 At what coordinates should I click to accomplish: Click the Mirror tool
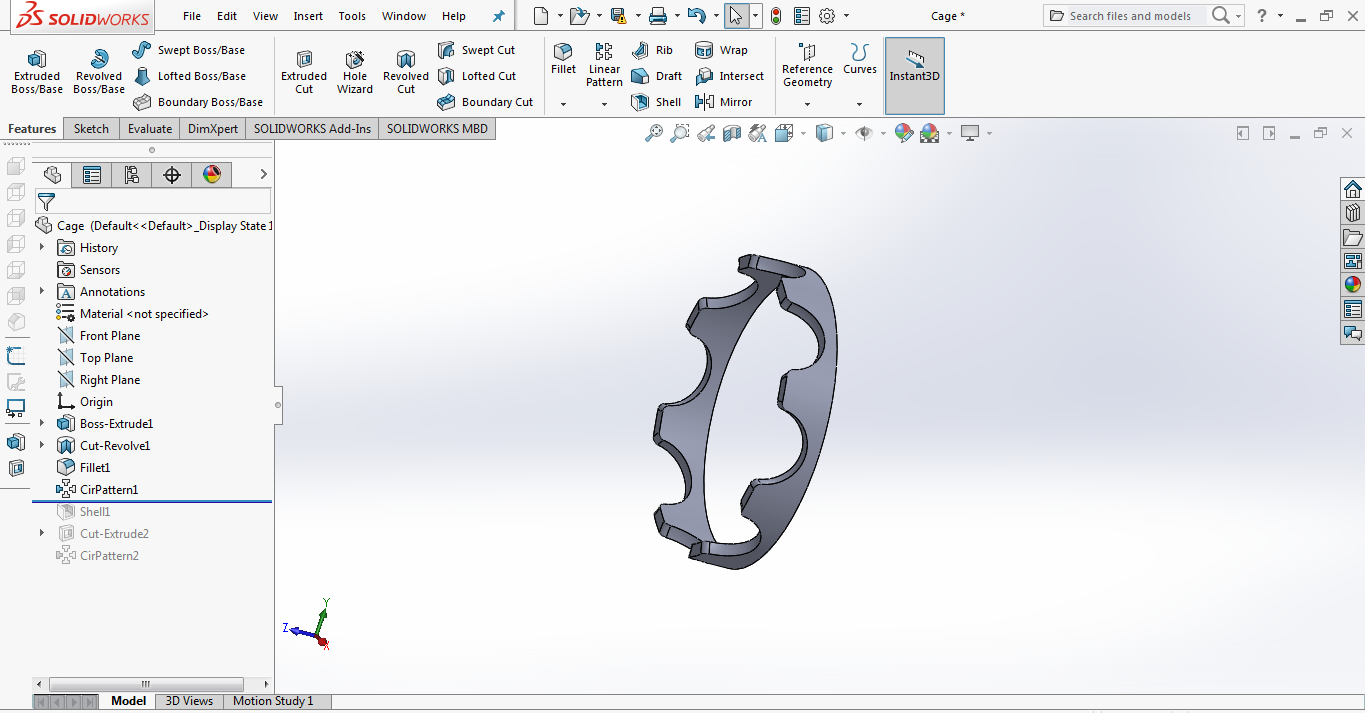click(723, 102)
